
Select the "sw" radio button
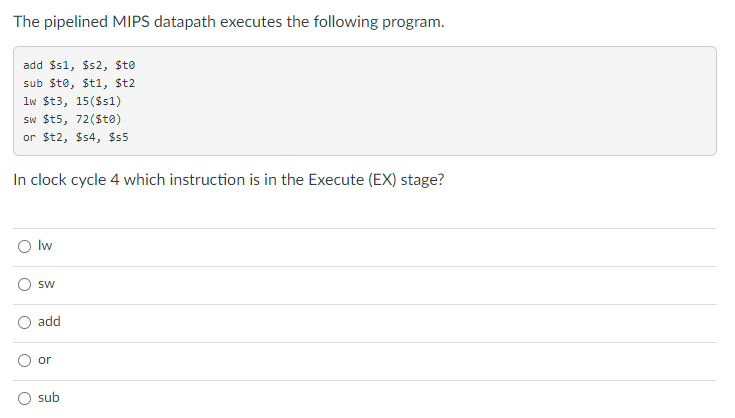click(x=22, y=283)
